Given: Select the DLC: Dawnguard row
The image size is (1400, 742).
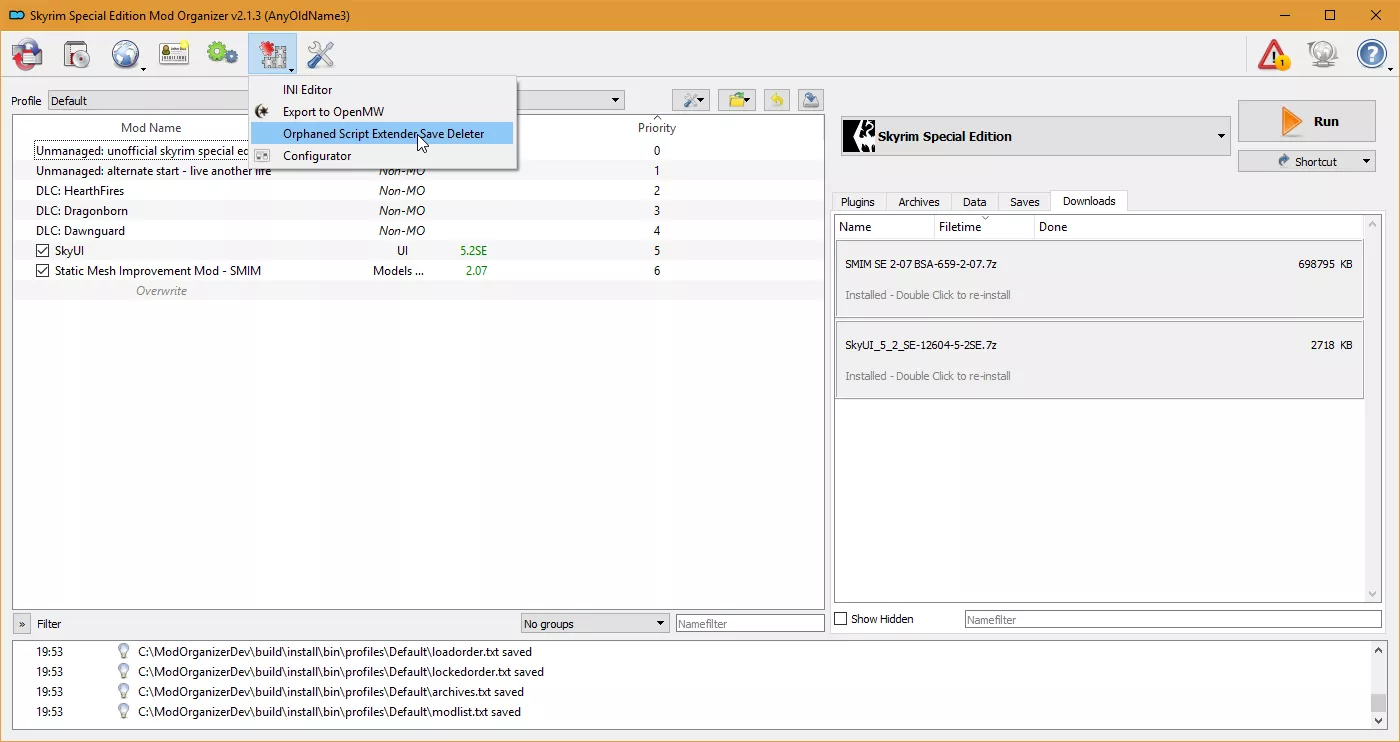Looking at the screenshot, I should (x=418, y=231).
